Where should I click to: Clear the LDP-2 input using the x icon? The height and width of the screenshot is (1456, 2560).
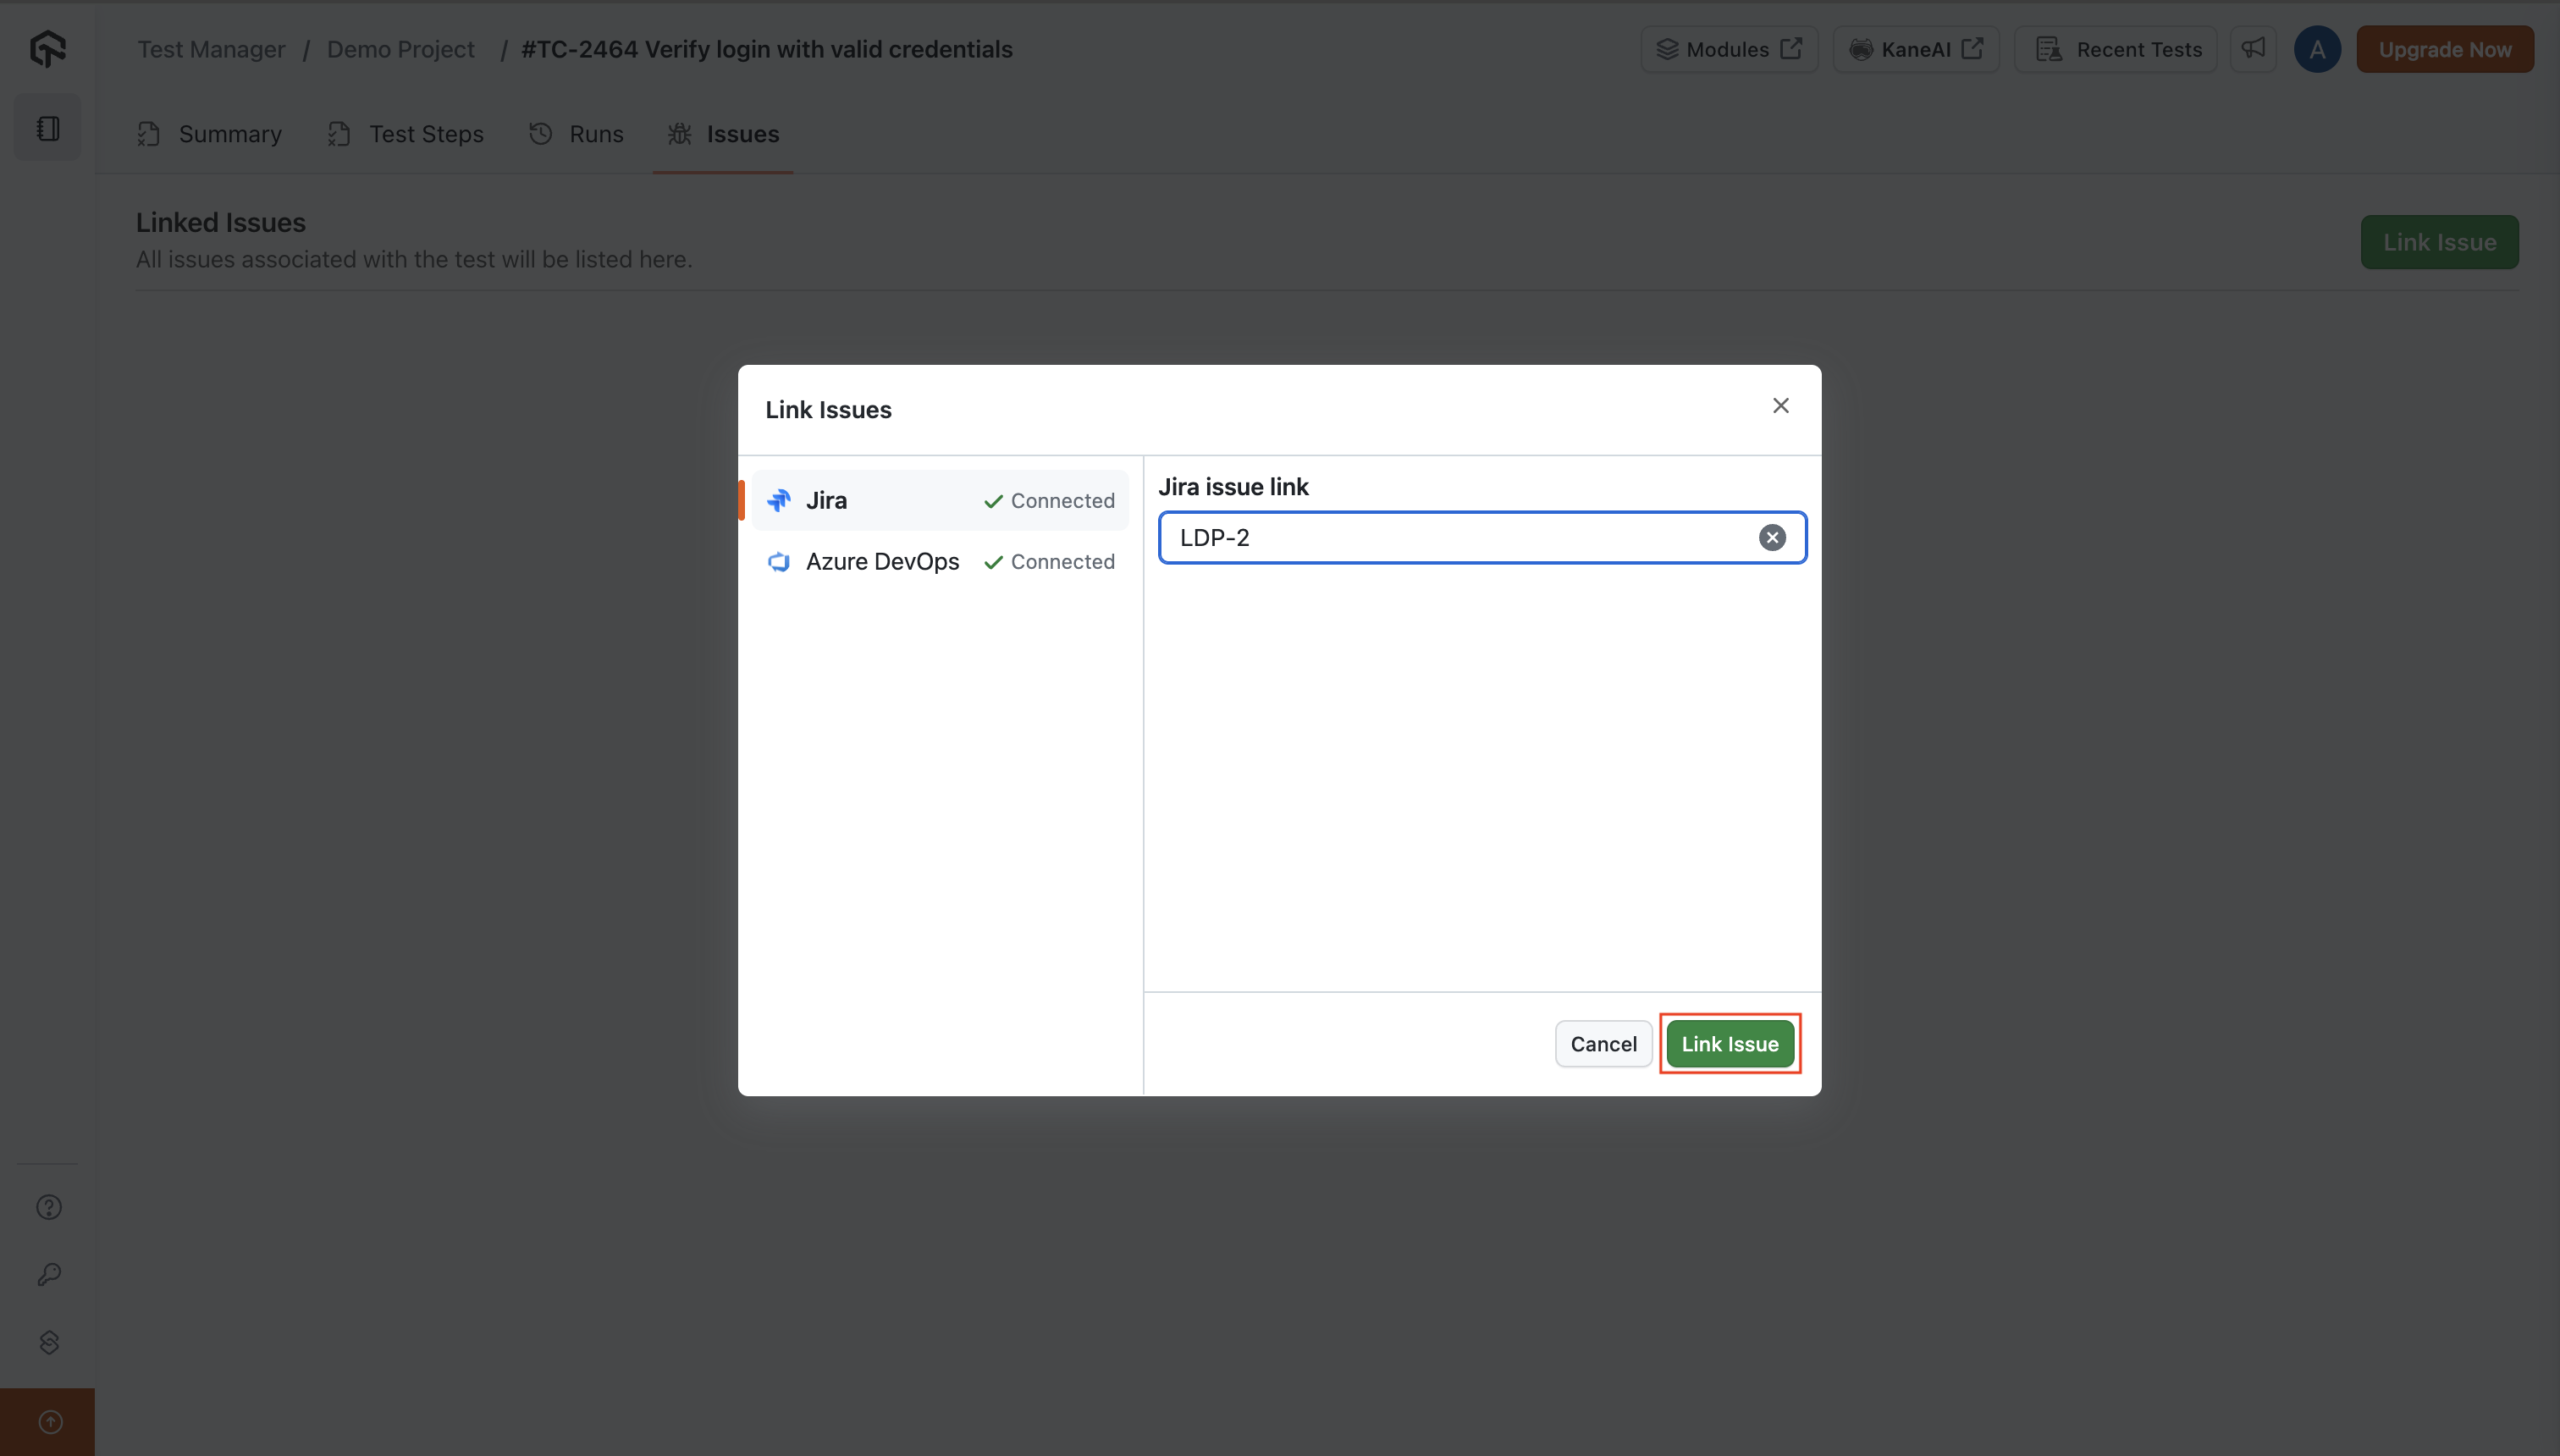pos(1772,537)
